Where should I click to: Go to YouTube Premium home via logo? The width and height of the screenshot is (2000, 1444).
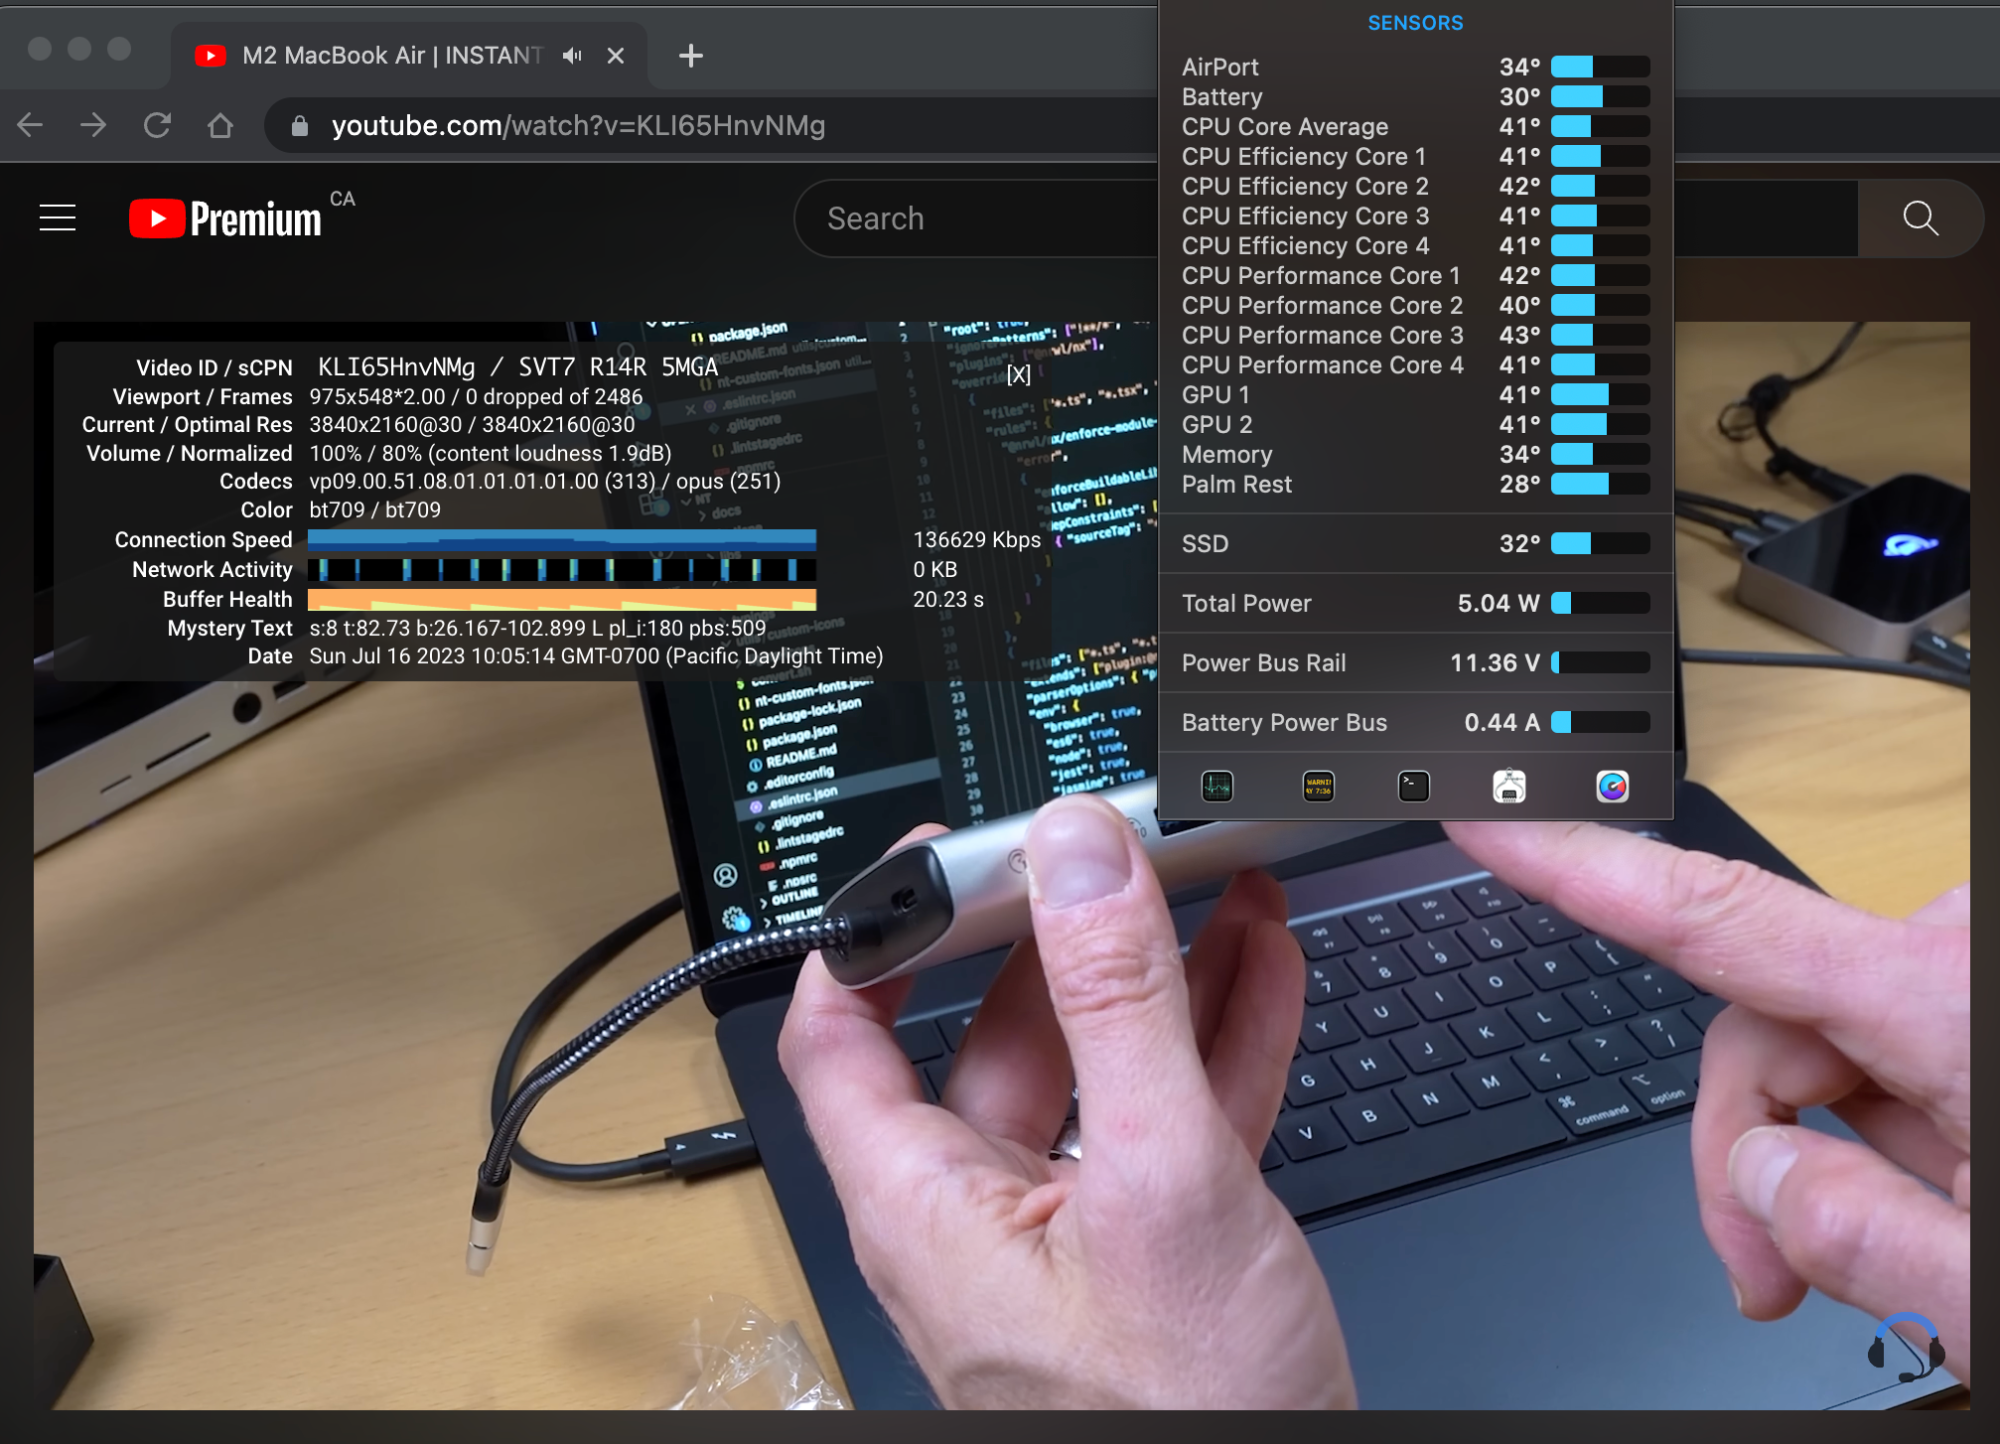click(226, 218)
